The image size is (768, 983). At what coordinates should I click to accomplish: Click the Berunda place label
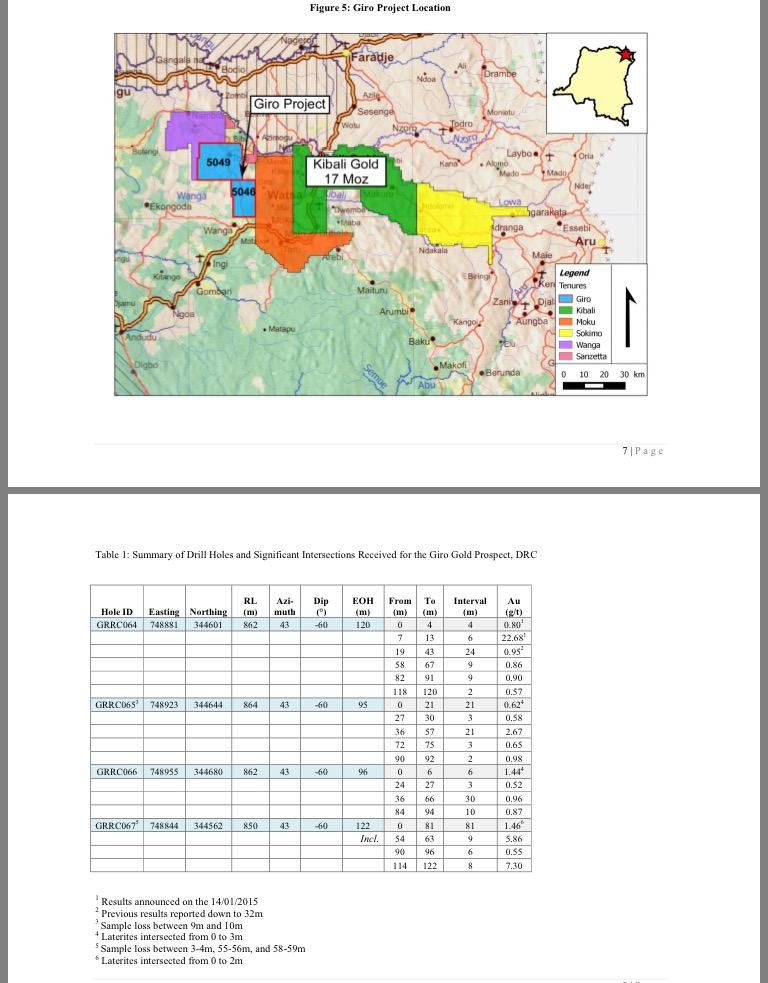pyautogui.click(x=503, y=372)
